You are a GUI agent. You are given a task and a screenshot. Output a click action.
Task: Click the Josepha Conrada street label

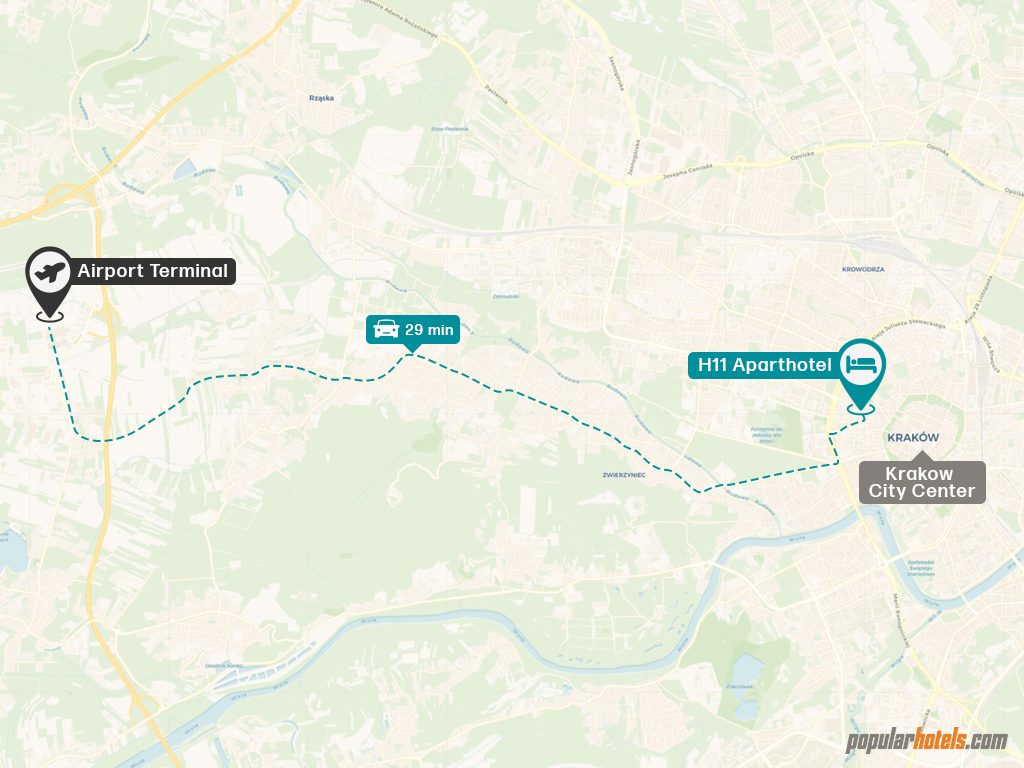click(x=688, y=172)
